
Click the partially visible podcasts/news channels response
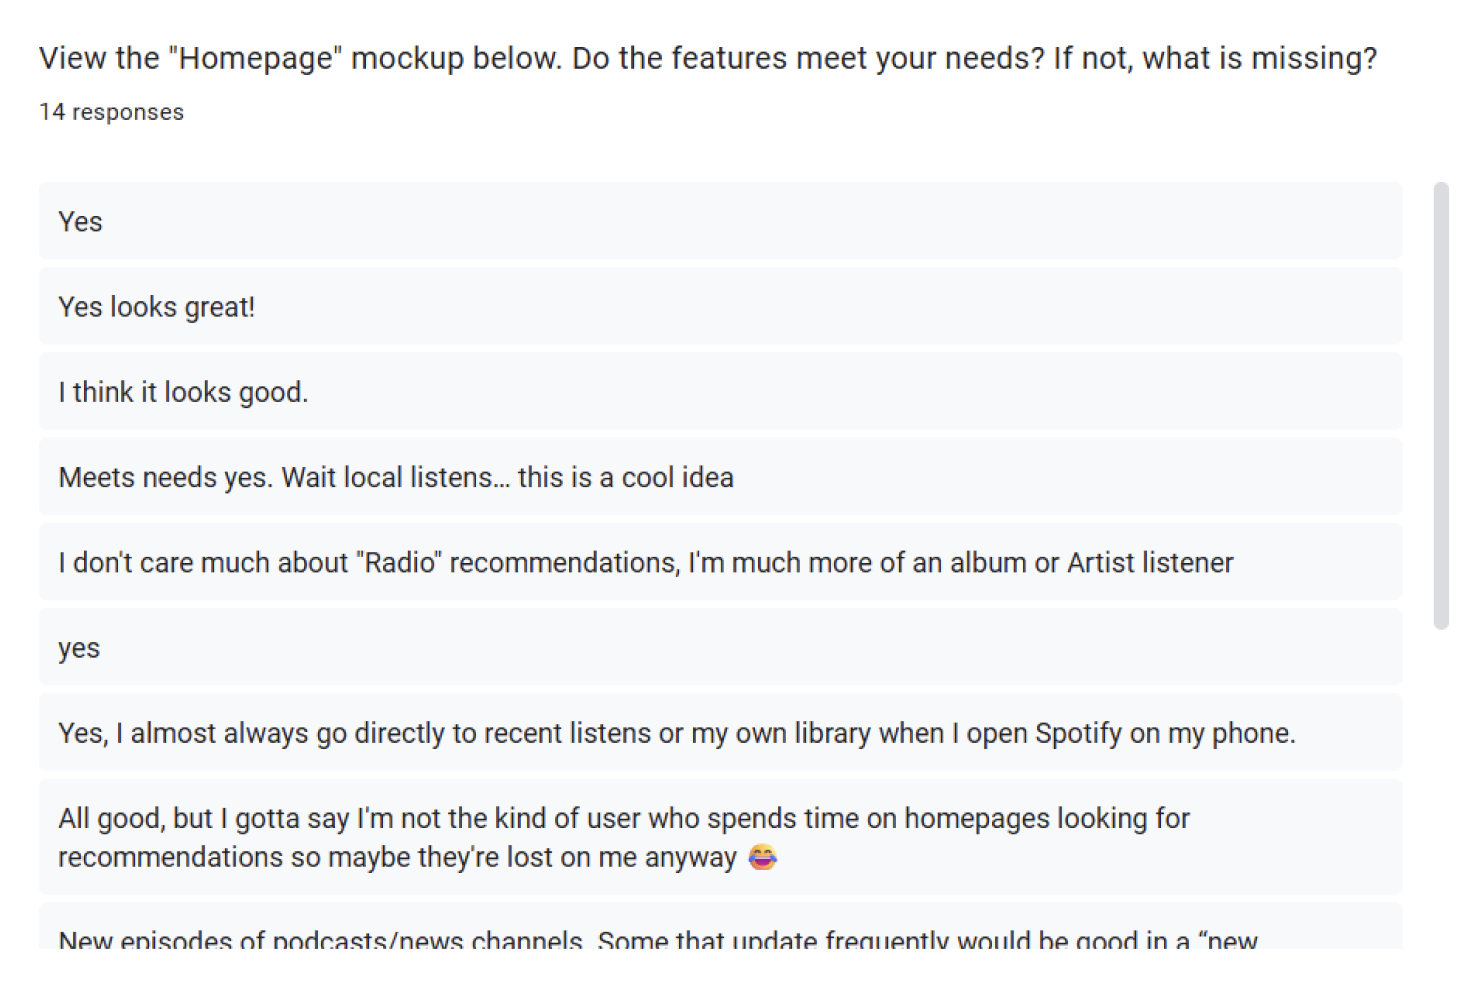coord(720,927)
